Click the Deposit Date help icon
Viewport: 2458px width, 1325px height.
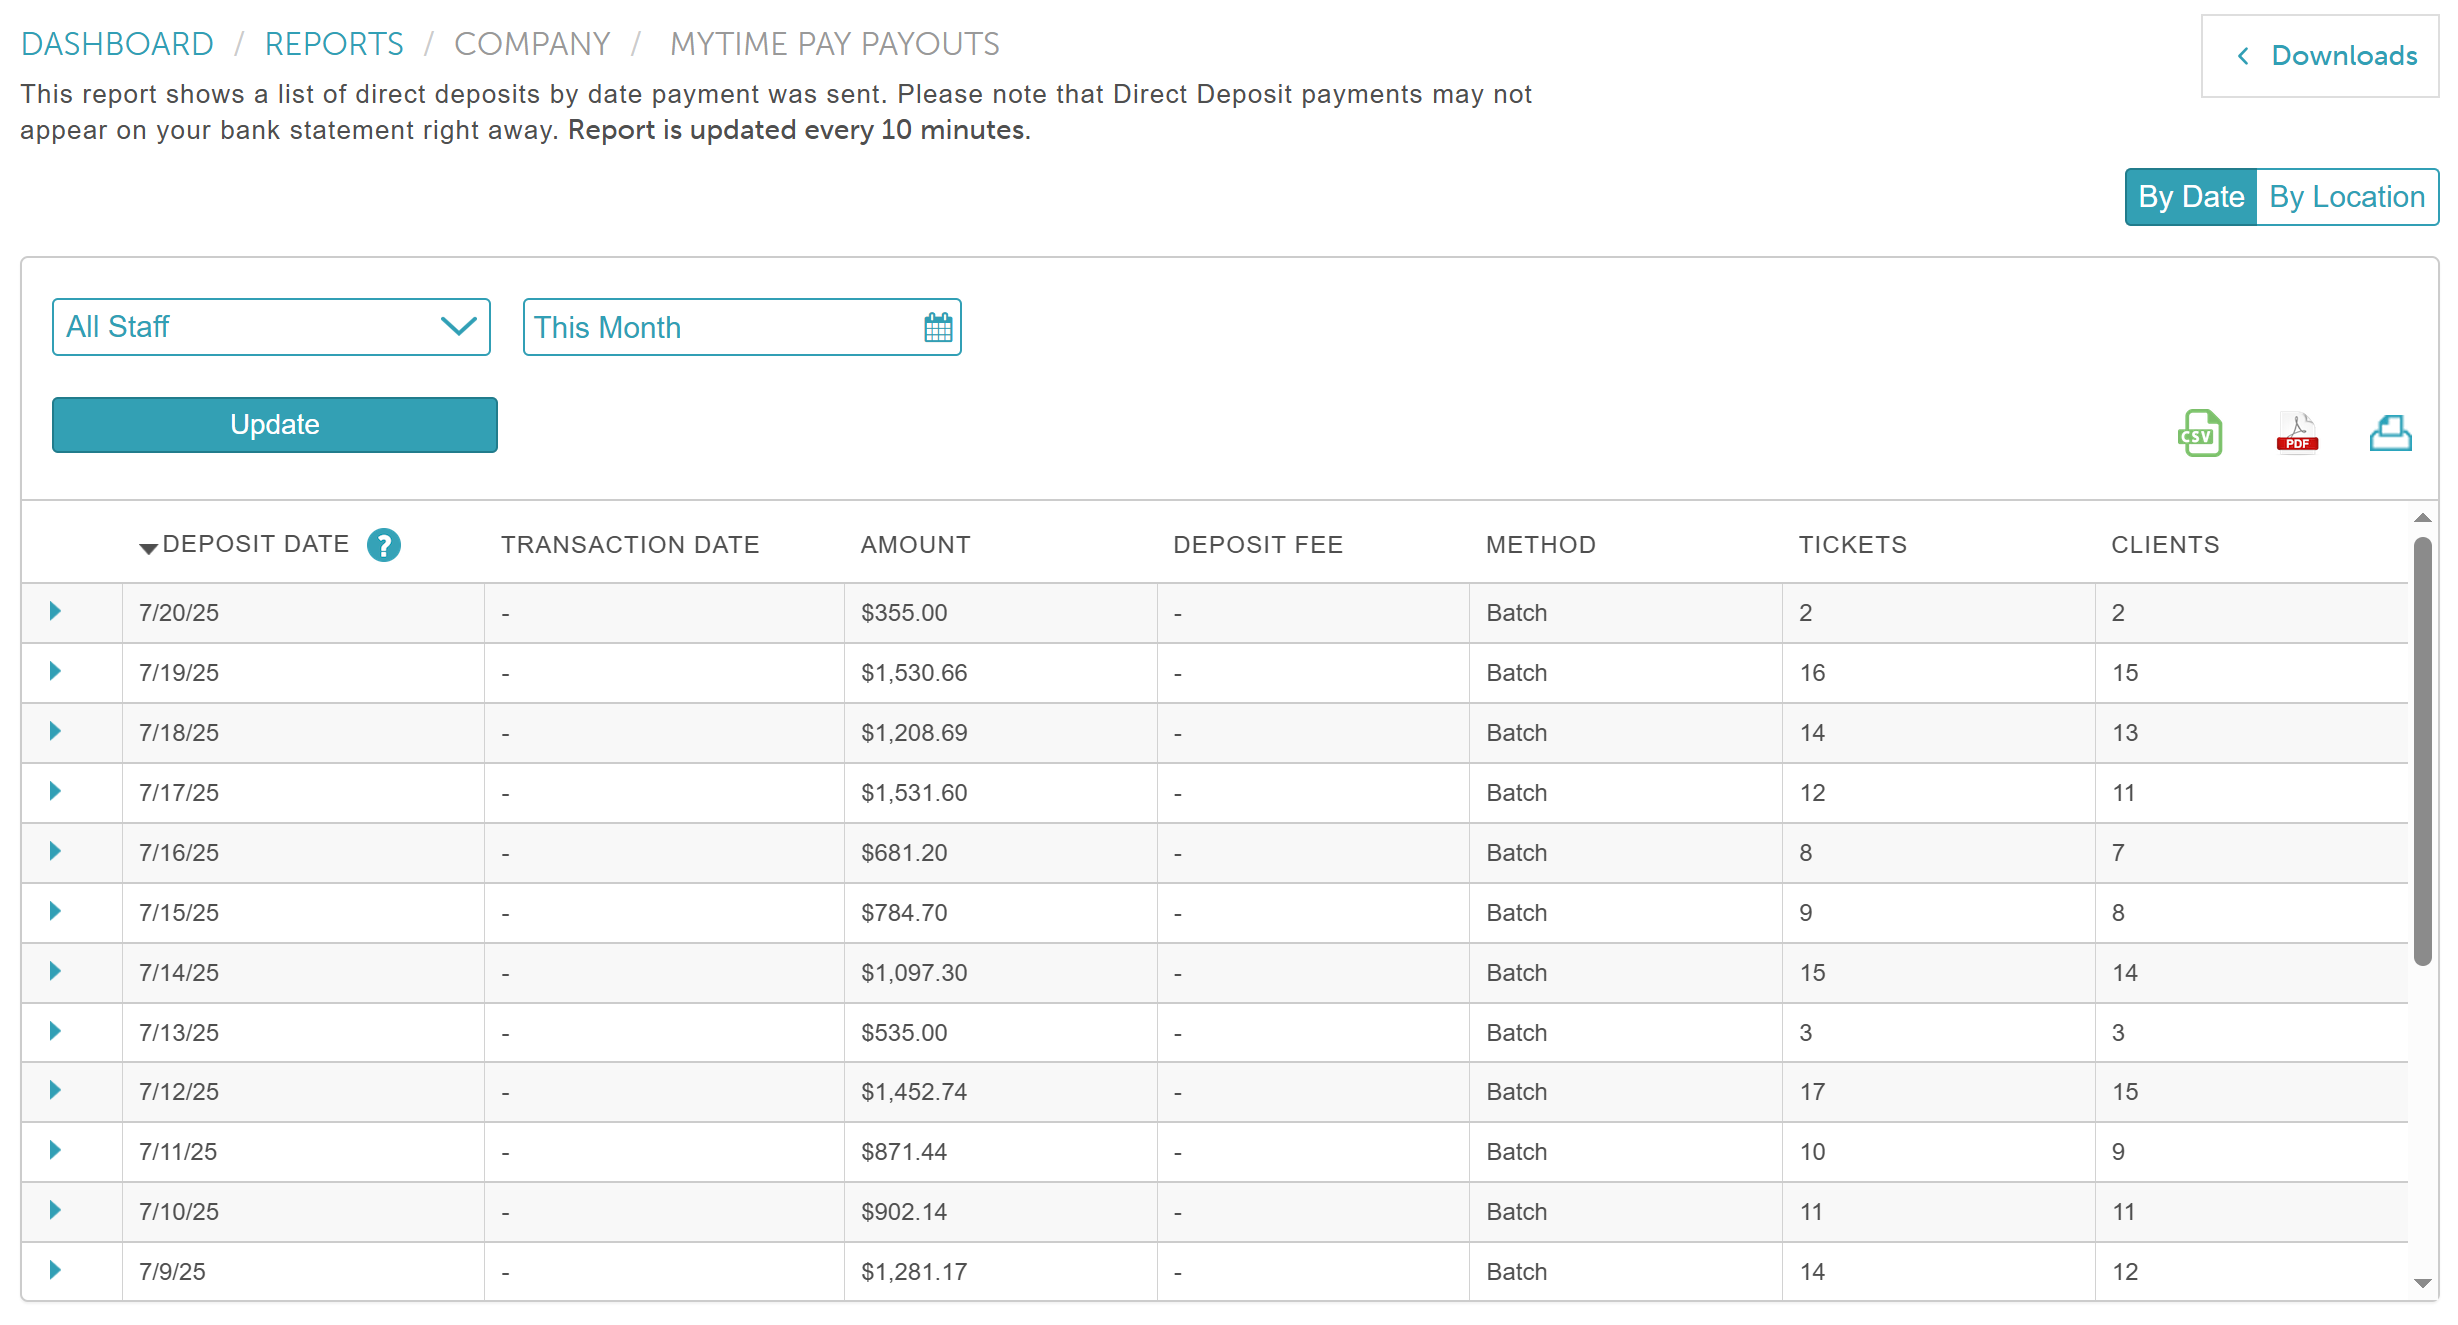[383, 545]
